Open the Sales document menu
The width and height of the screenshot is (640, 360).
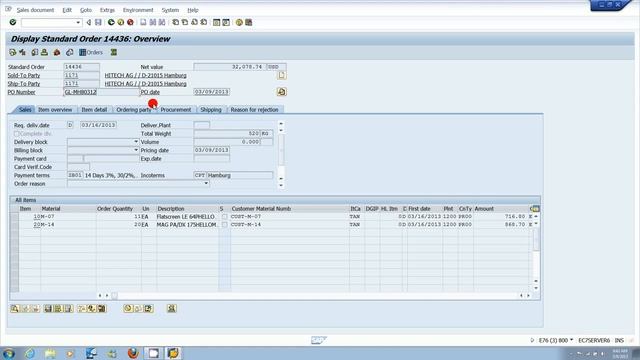(35, 10)
